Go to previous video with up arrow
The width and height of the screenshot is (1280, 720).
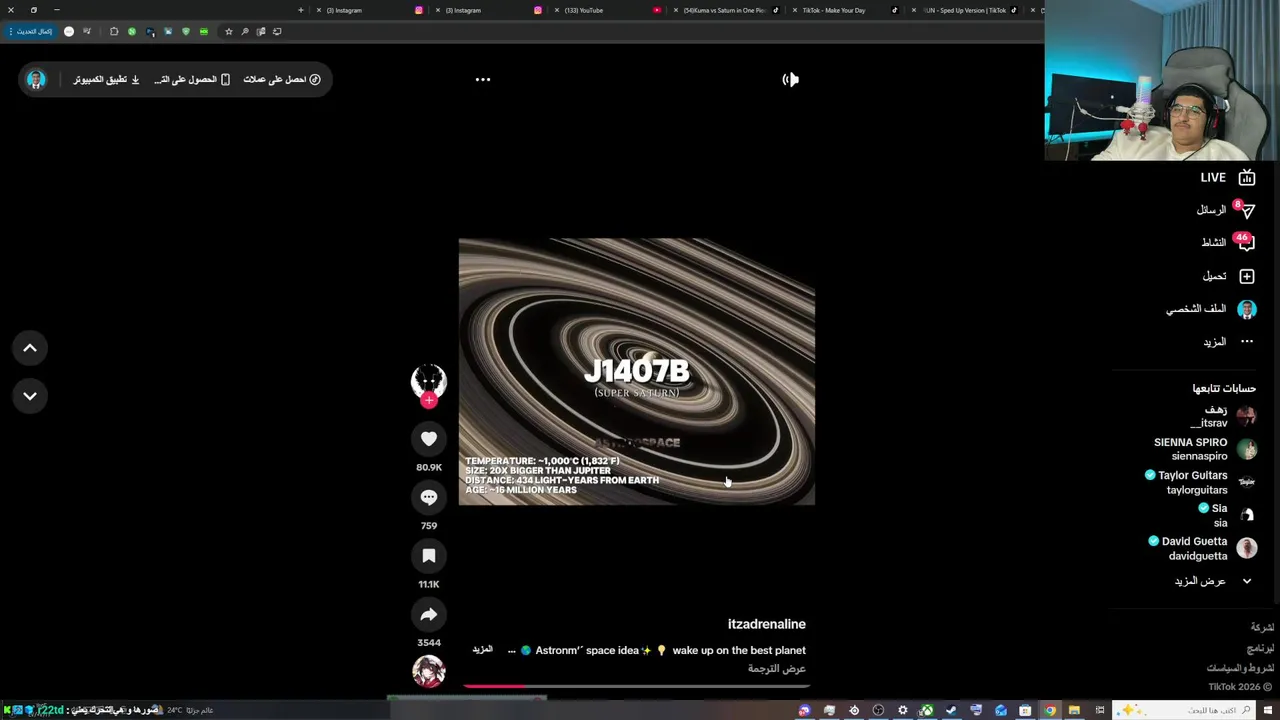pos(30,348)
